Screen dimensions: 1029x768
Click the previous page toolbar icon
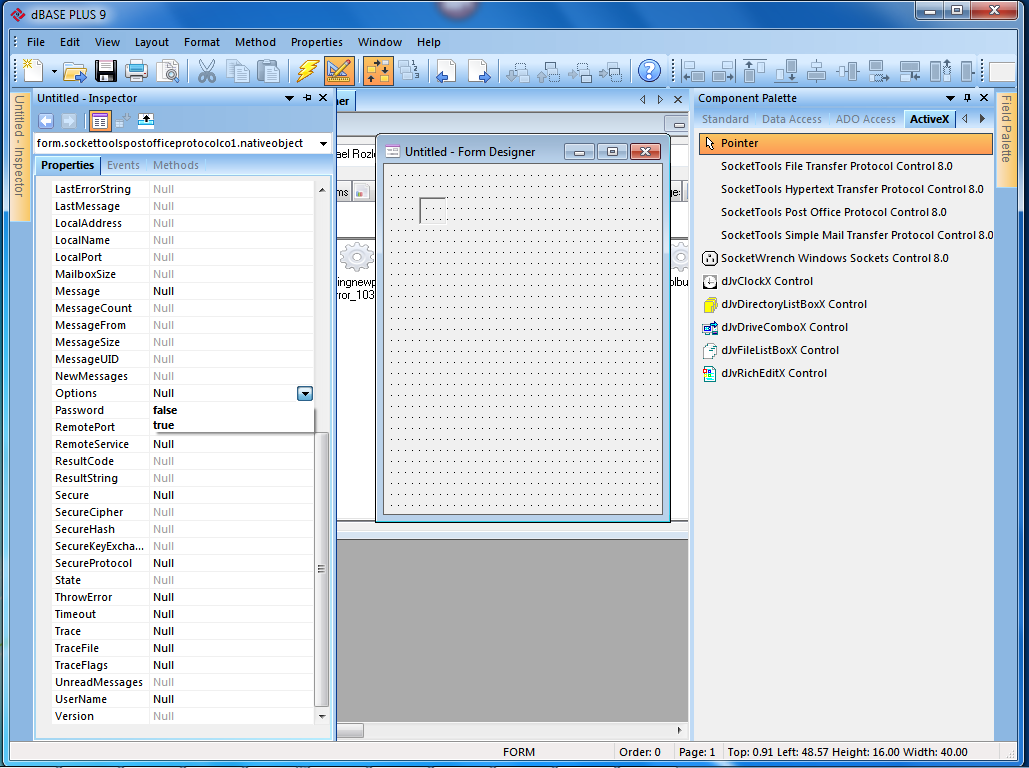click(447, 71)
